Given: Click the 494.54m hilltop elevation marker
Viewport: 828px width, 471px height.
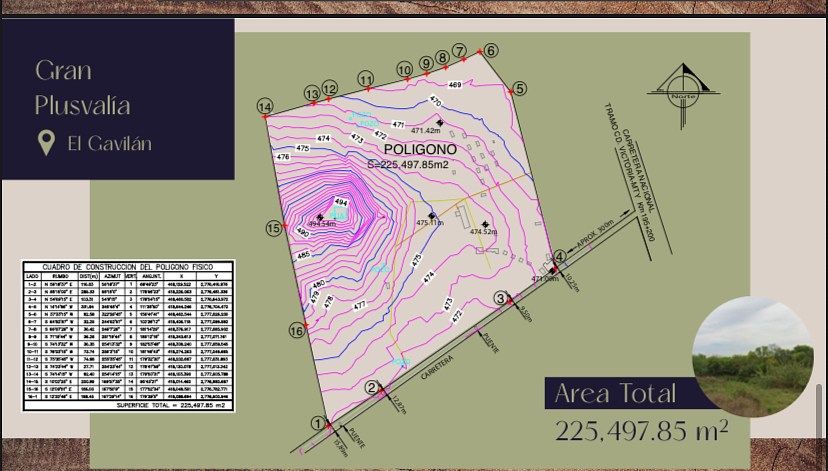Looking at the screenshot, I should pos(332,213).
